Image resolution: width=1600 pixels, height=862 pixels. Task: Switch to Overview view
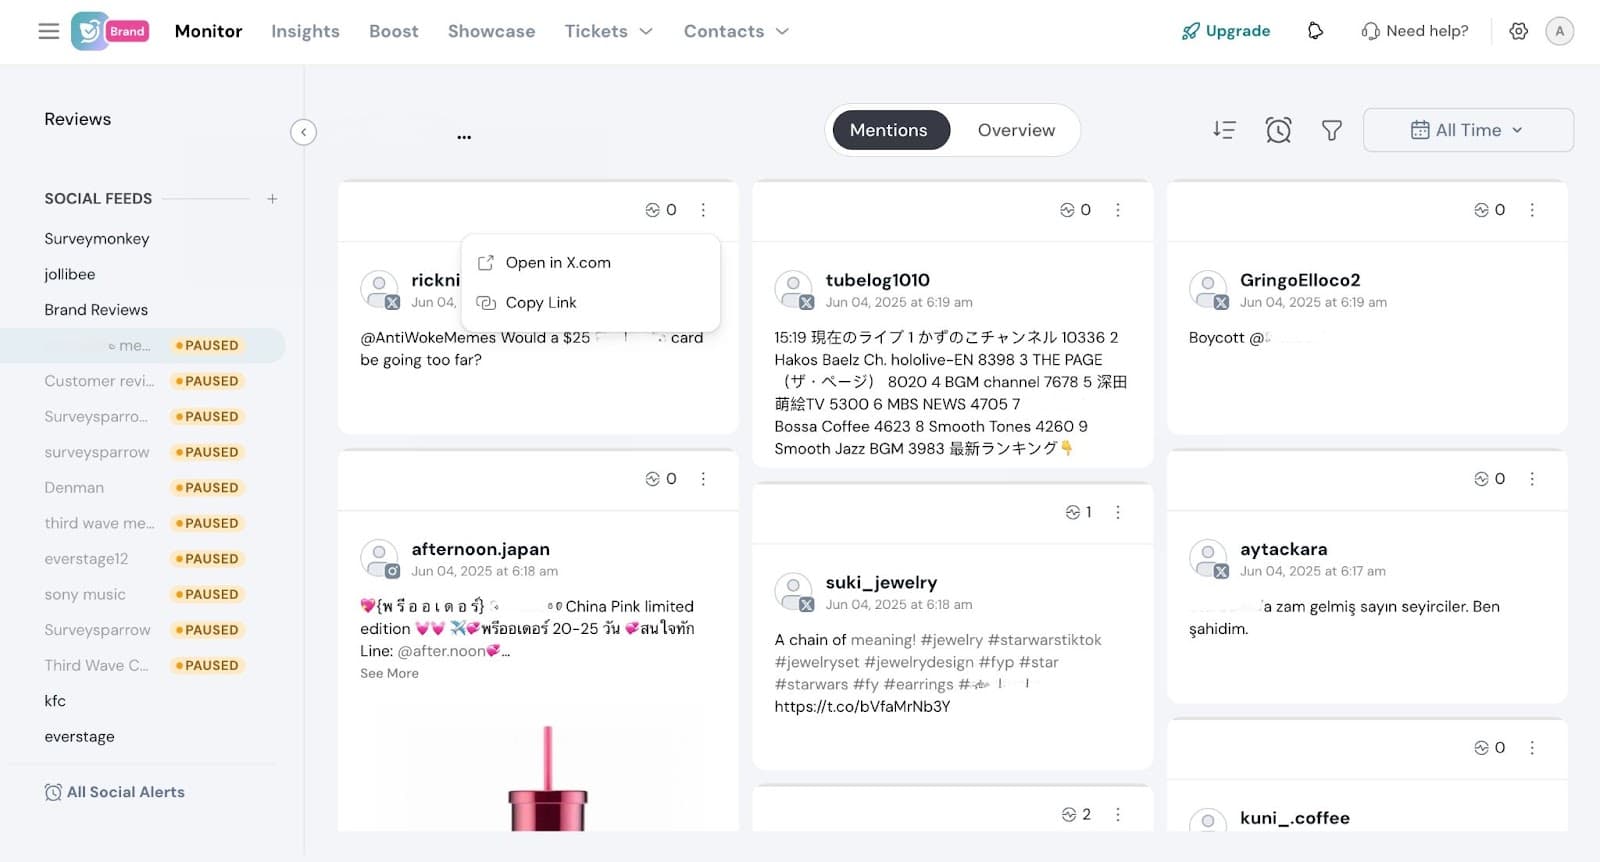[x=1016, y=130]
